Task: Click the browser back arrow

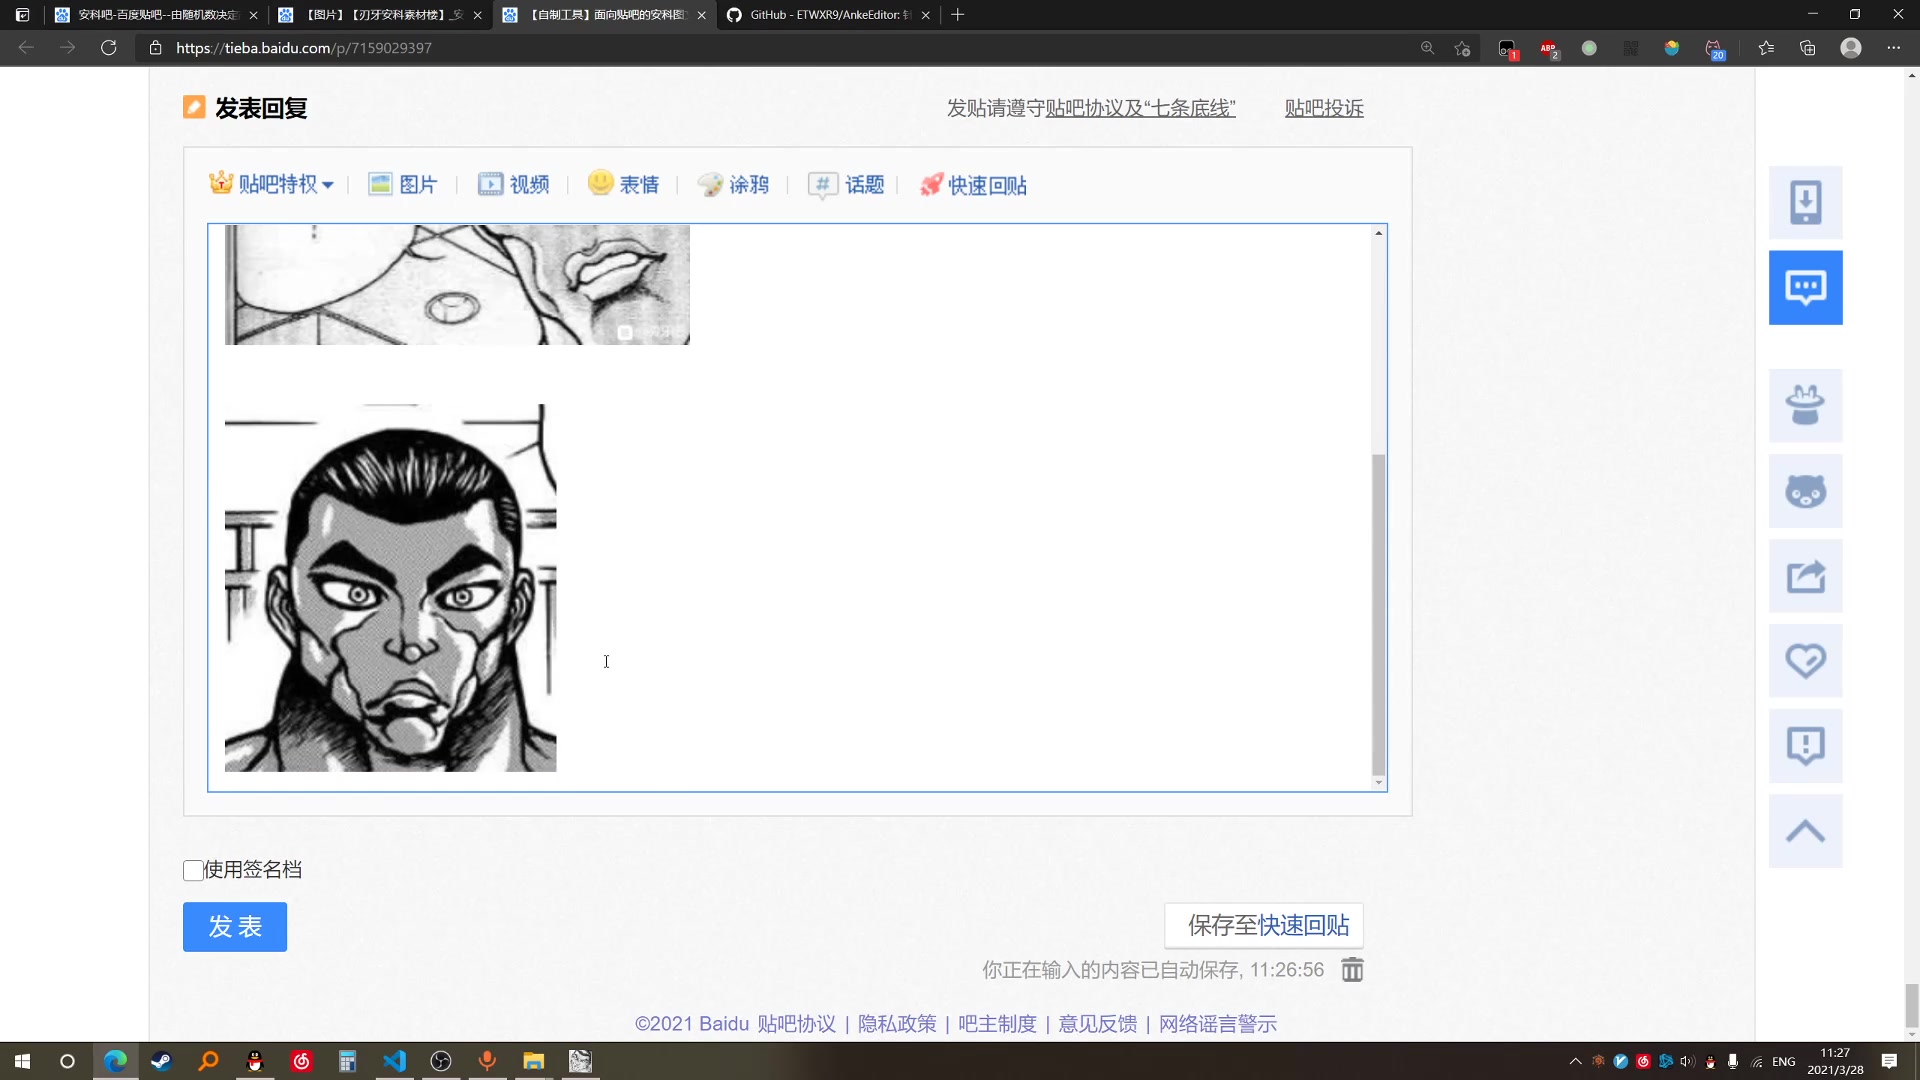Action: click(x=26, y=48)
